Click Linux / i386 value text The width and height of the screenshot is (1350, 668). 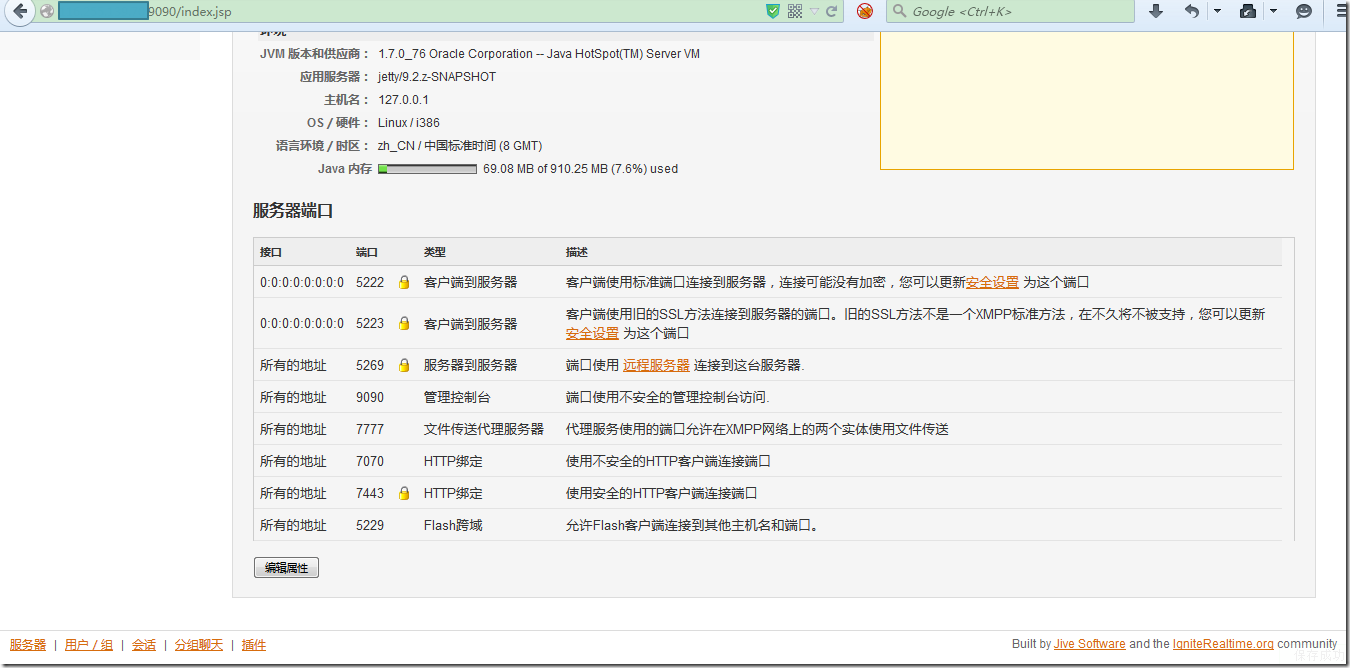(x=409, y=123)
